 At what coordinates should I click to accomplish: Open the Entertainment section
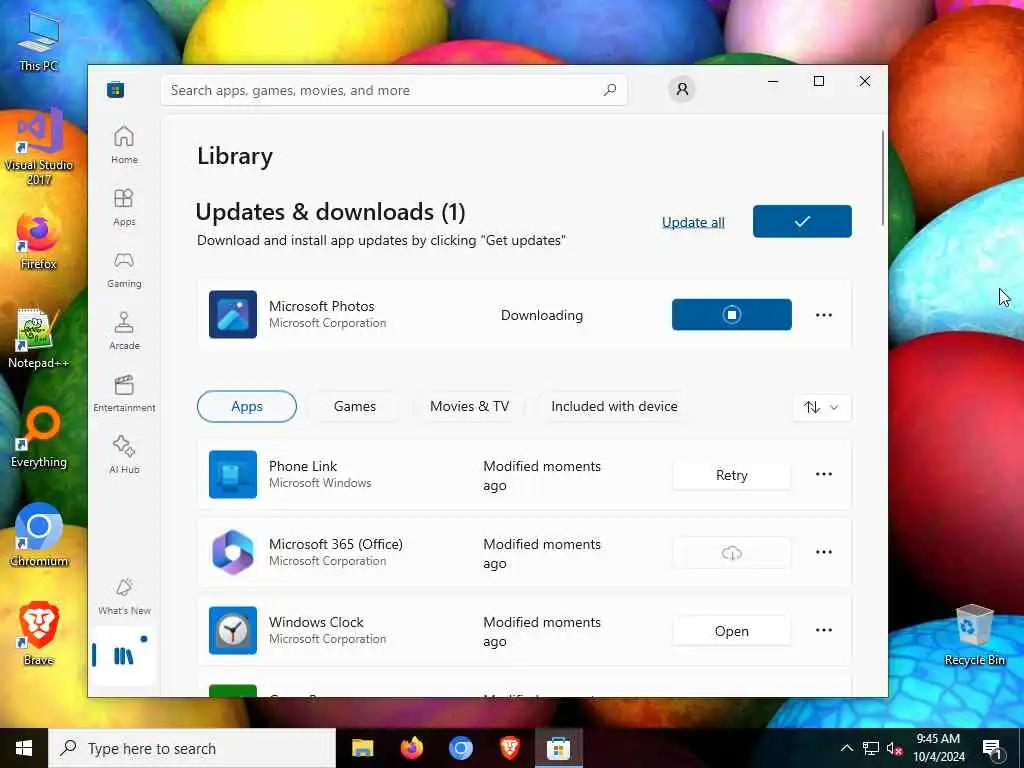coord(124,393)
